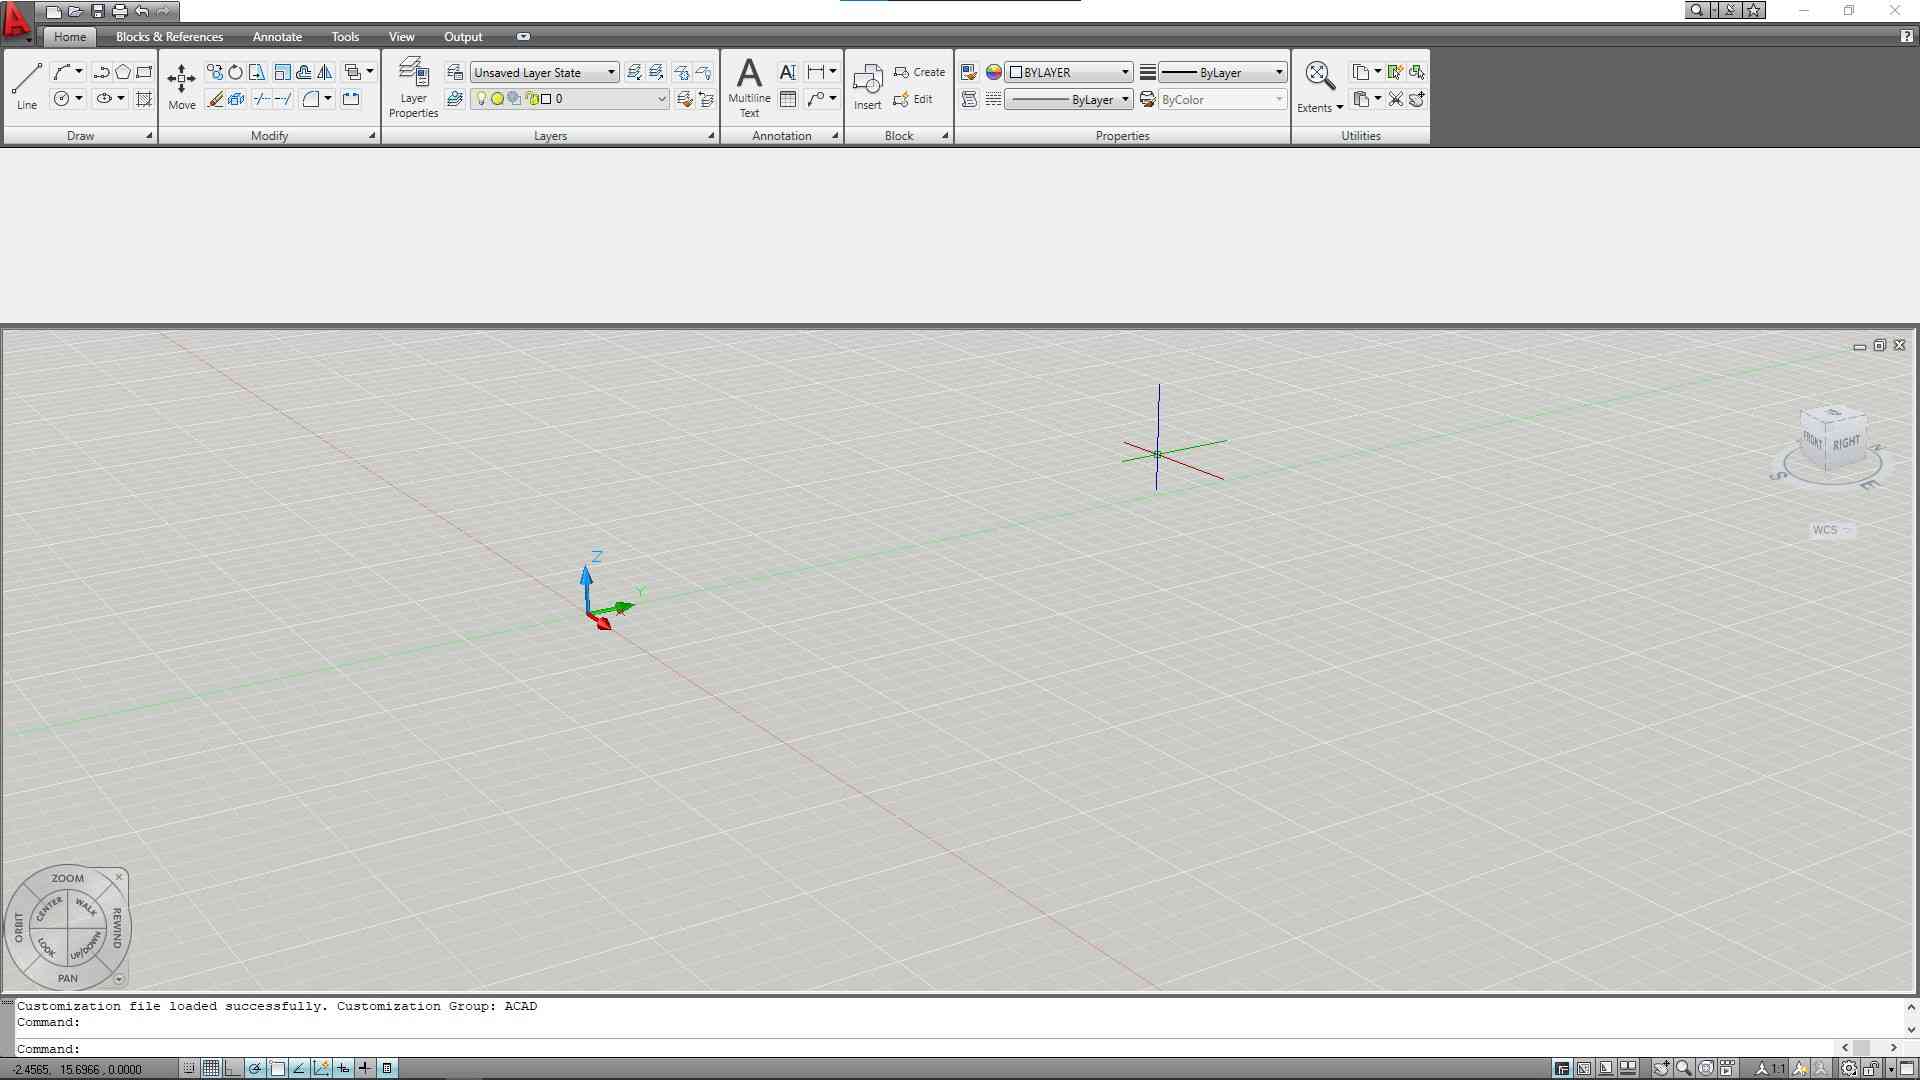Image resolution: width=1920 pixels, height=1080 pixels.
Task: Open the Unsaved Layer State dropdown
Action: [x=611, y=73]
